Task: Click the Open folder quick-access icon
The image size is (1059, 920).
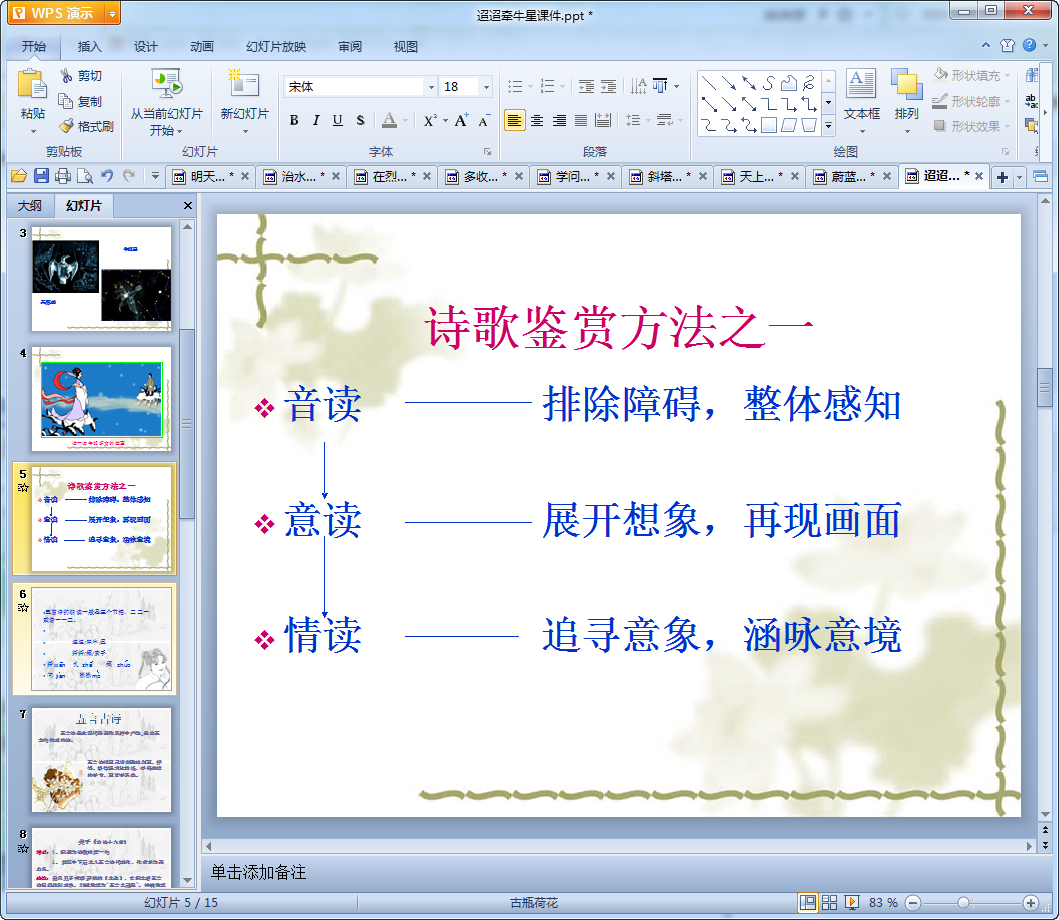Action: click(x=19, y=176)
